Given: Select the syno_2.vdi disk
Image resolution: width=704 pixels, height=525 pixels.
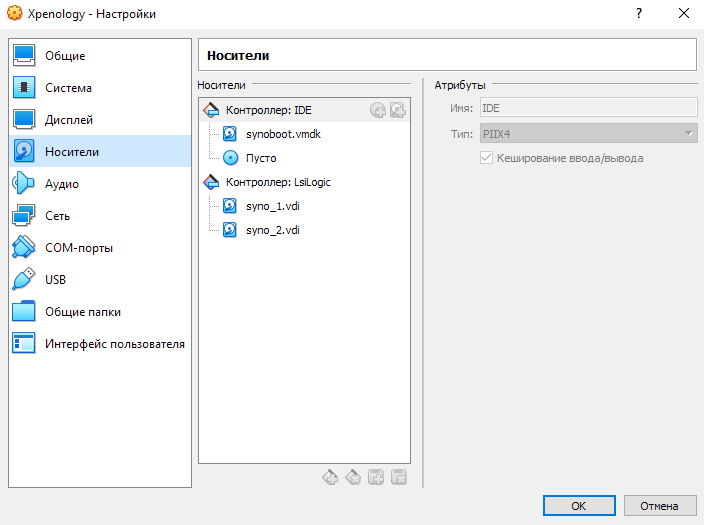Looking at the screenshot, I should 273,230.
